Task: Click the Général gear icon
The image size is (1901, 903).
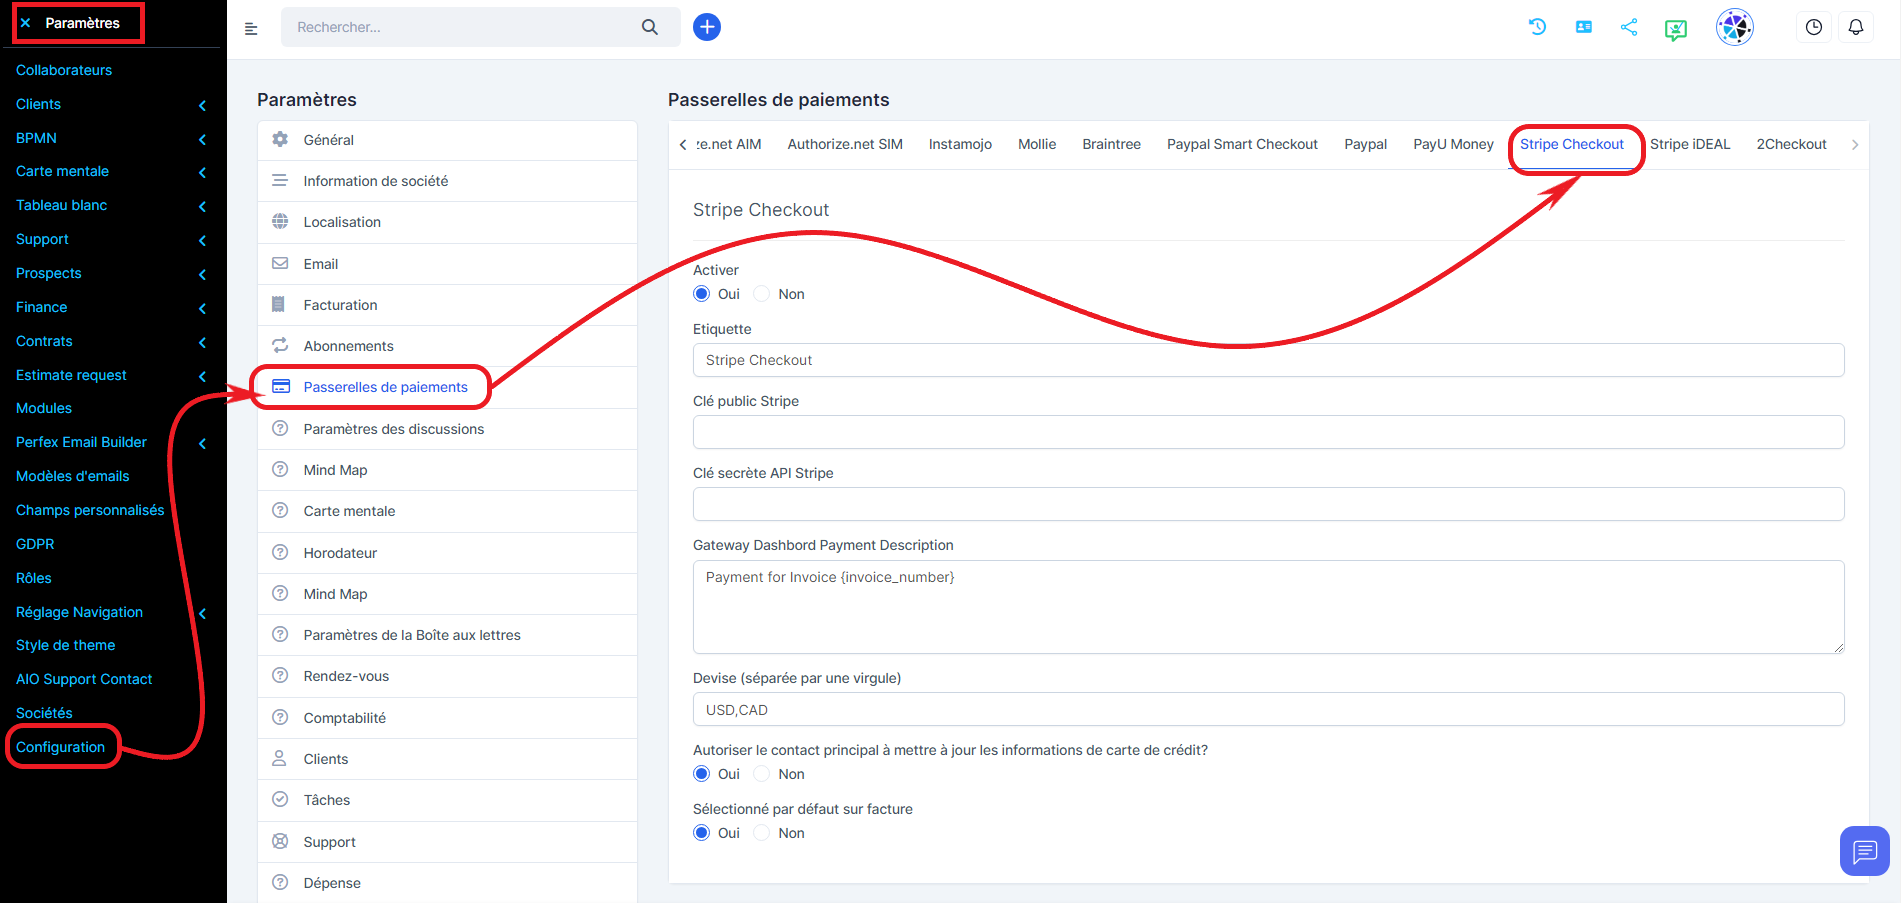Action: tap(280, 140)
